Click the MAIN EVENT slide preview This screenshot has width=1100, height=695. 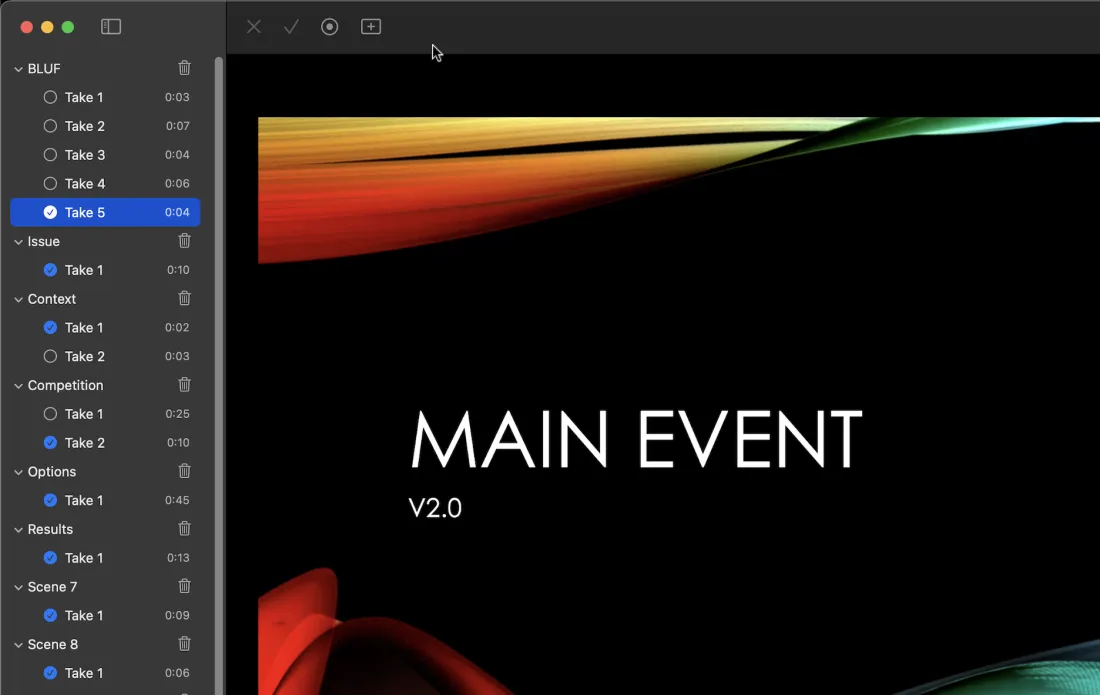[679, 406]
